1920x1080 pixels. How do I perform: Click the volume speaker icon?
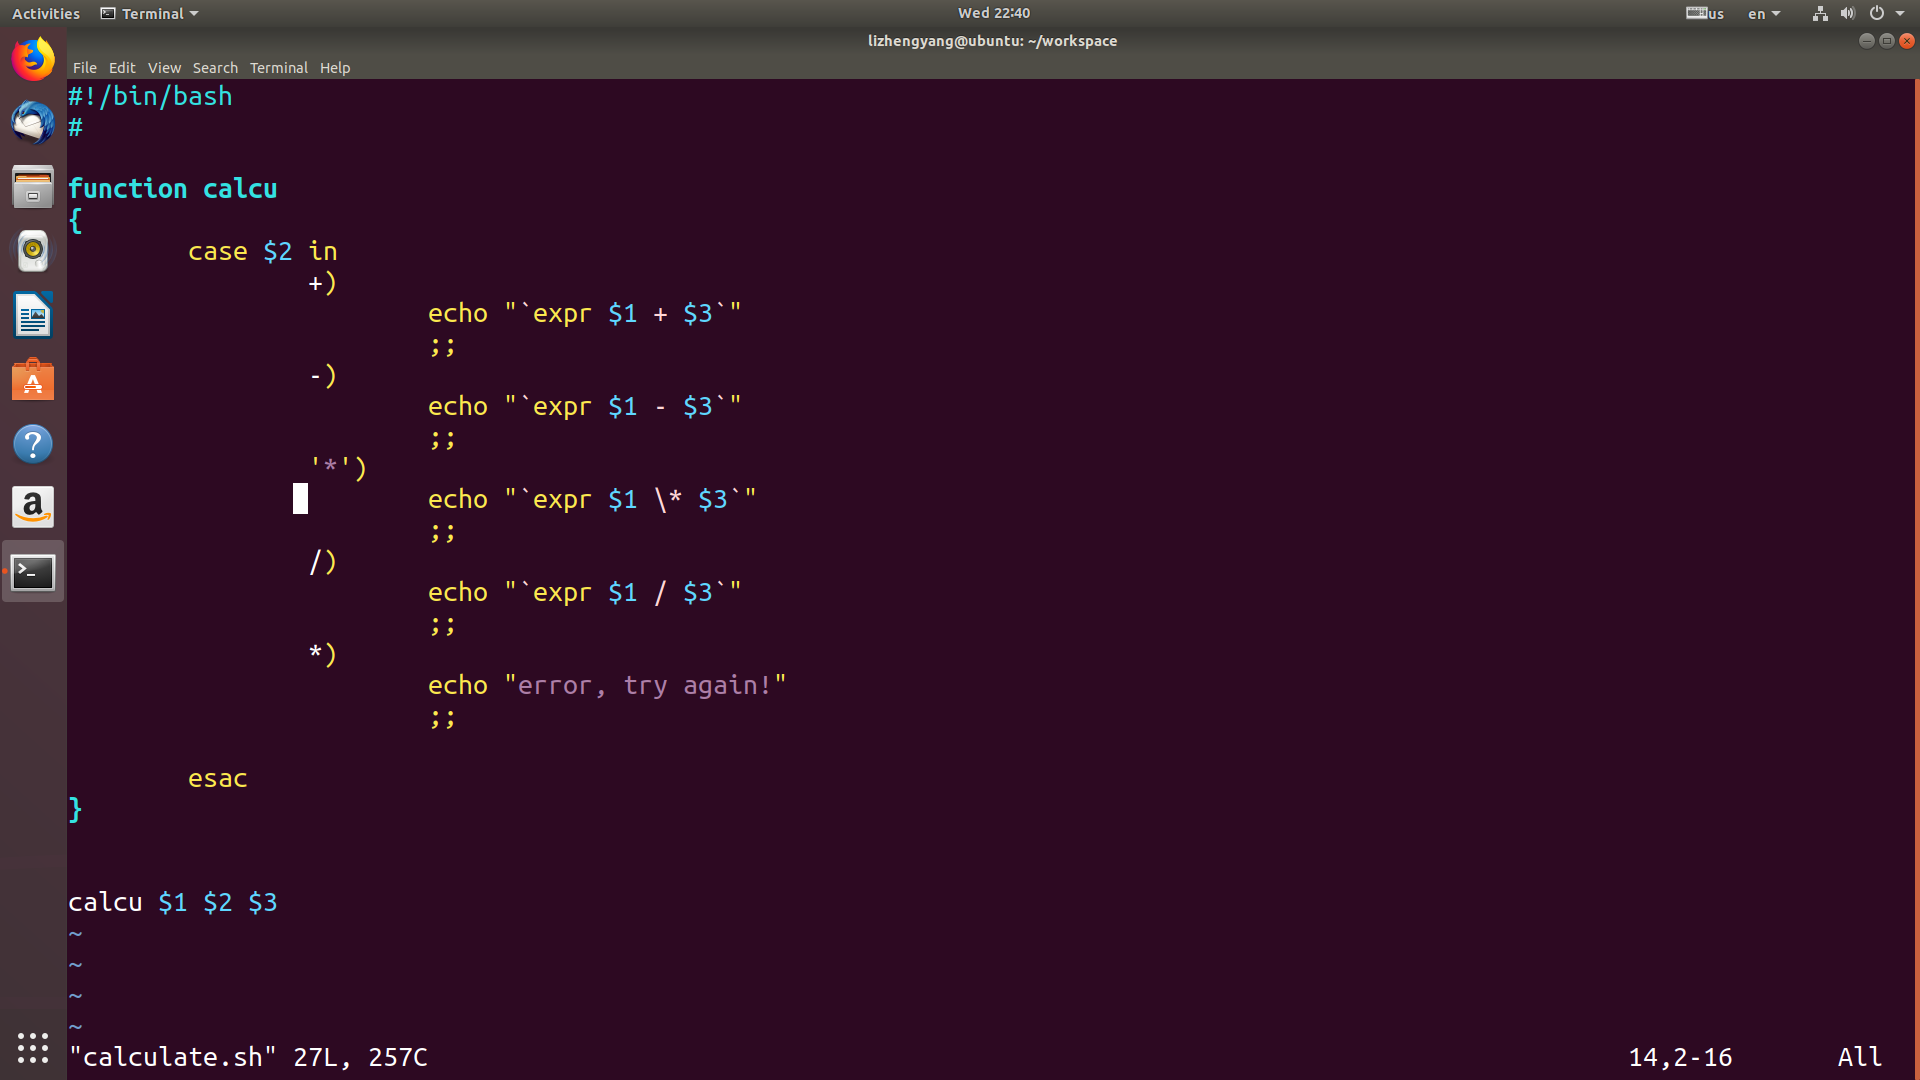click(x=1848, y=13)
